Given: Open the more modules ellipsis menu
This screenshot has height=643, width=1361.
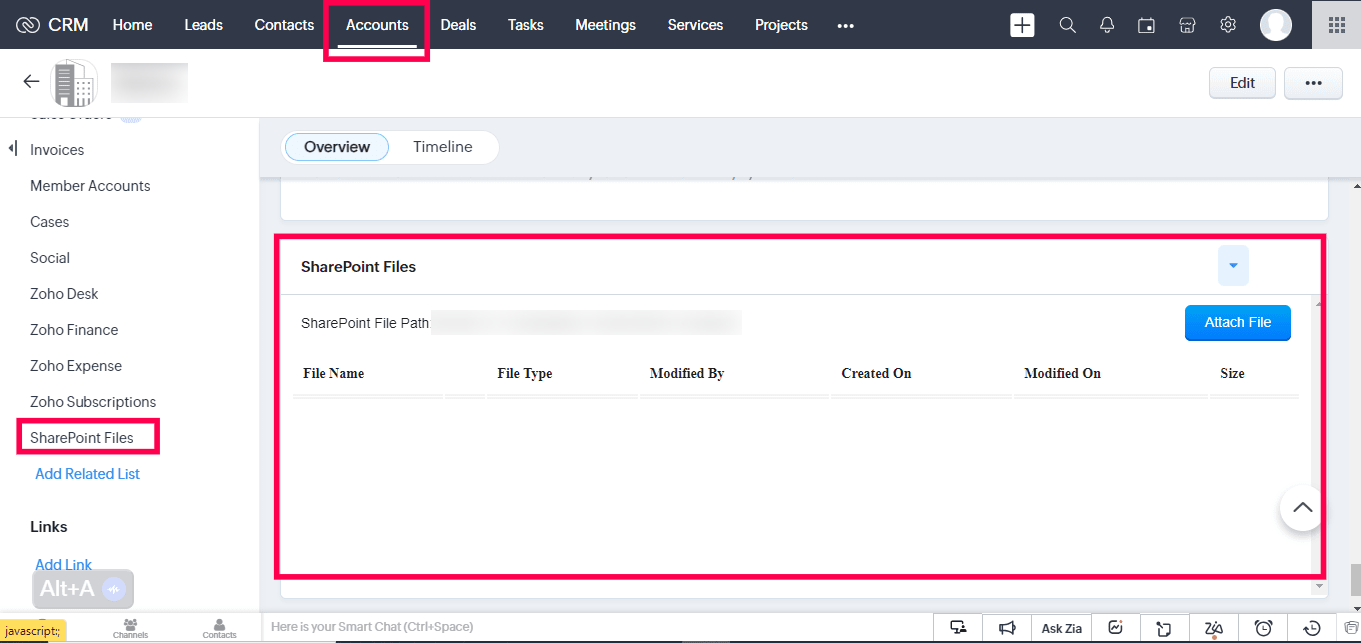Looking at the screenshot, I should coord(846,25).
